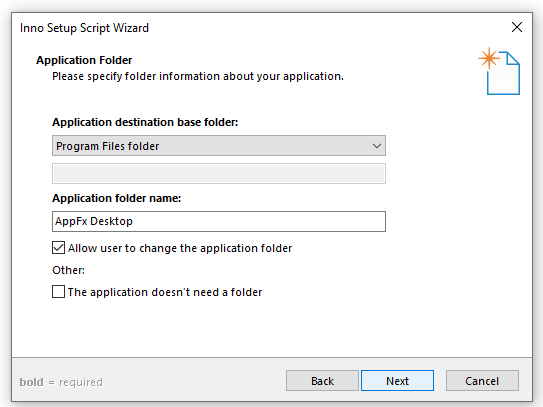Image resolution: width=543 pixels, height=407 pixels.
Task: Click the AppFx Desktop folder name field
Action: [219, 221]
